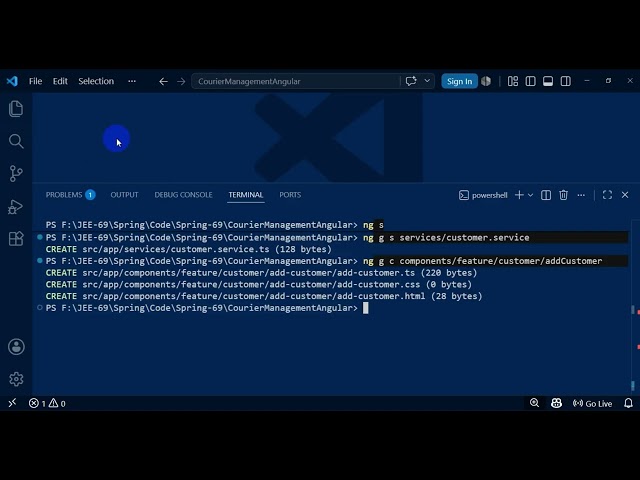Click the add-customer.html (28 bytes) line
This screenshot has height=480, width=640.
point(264,296)
